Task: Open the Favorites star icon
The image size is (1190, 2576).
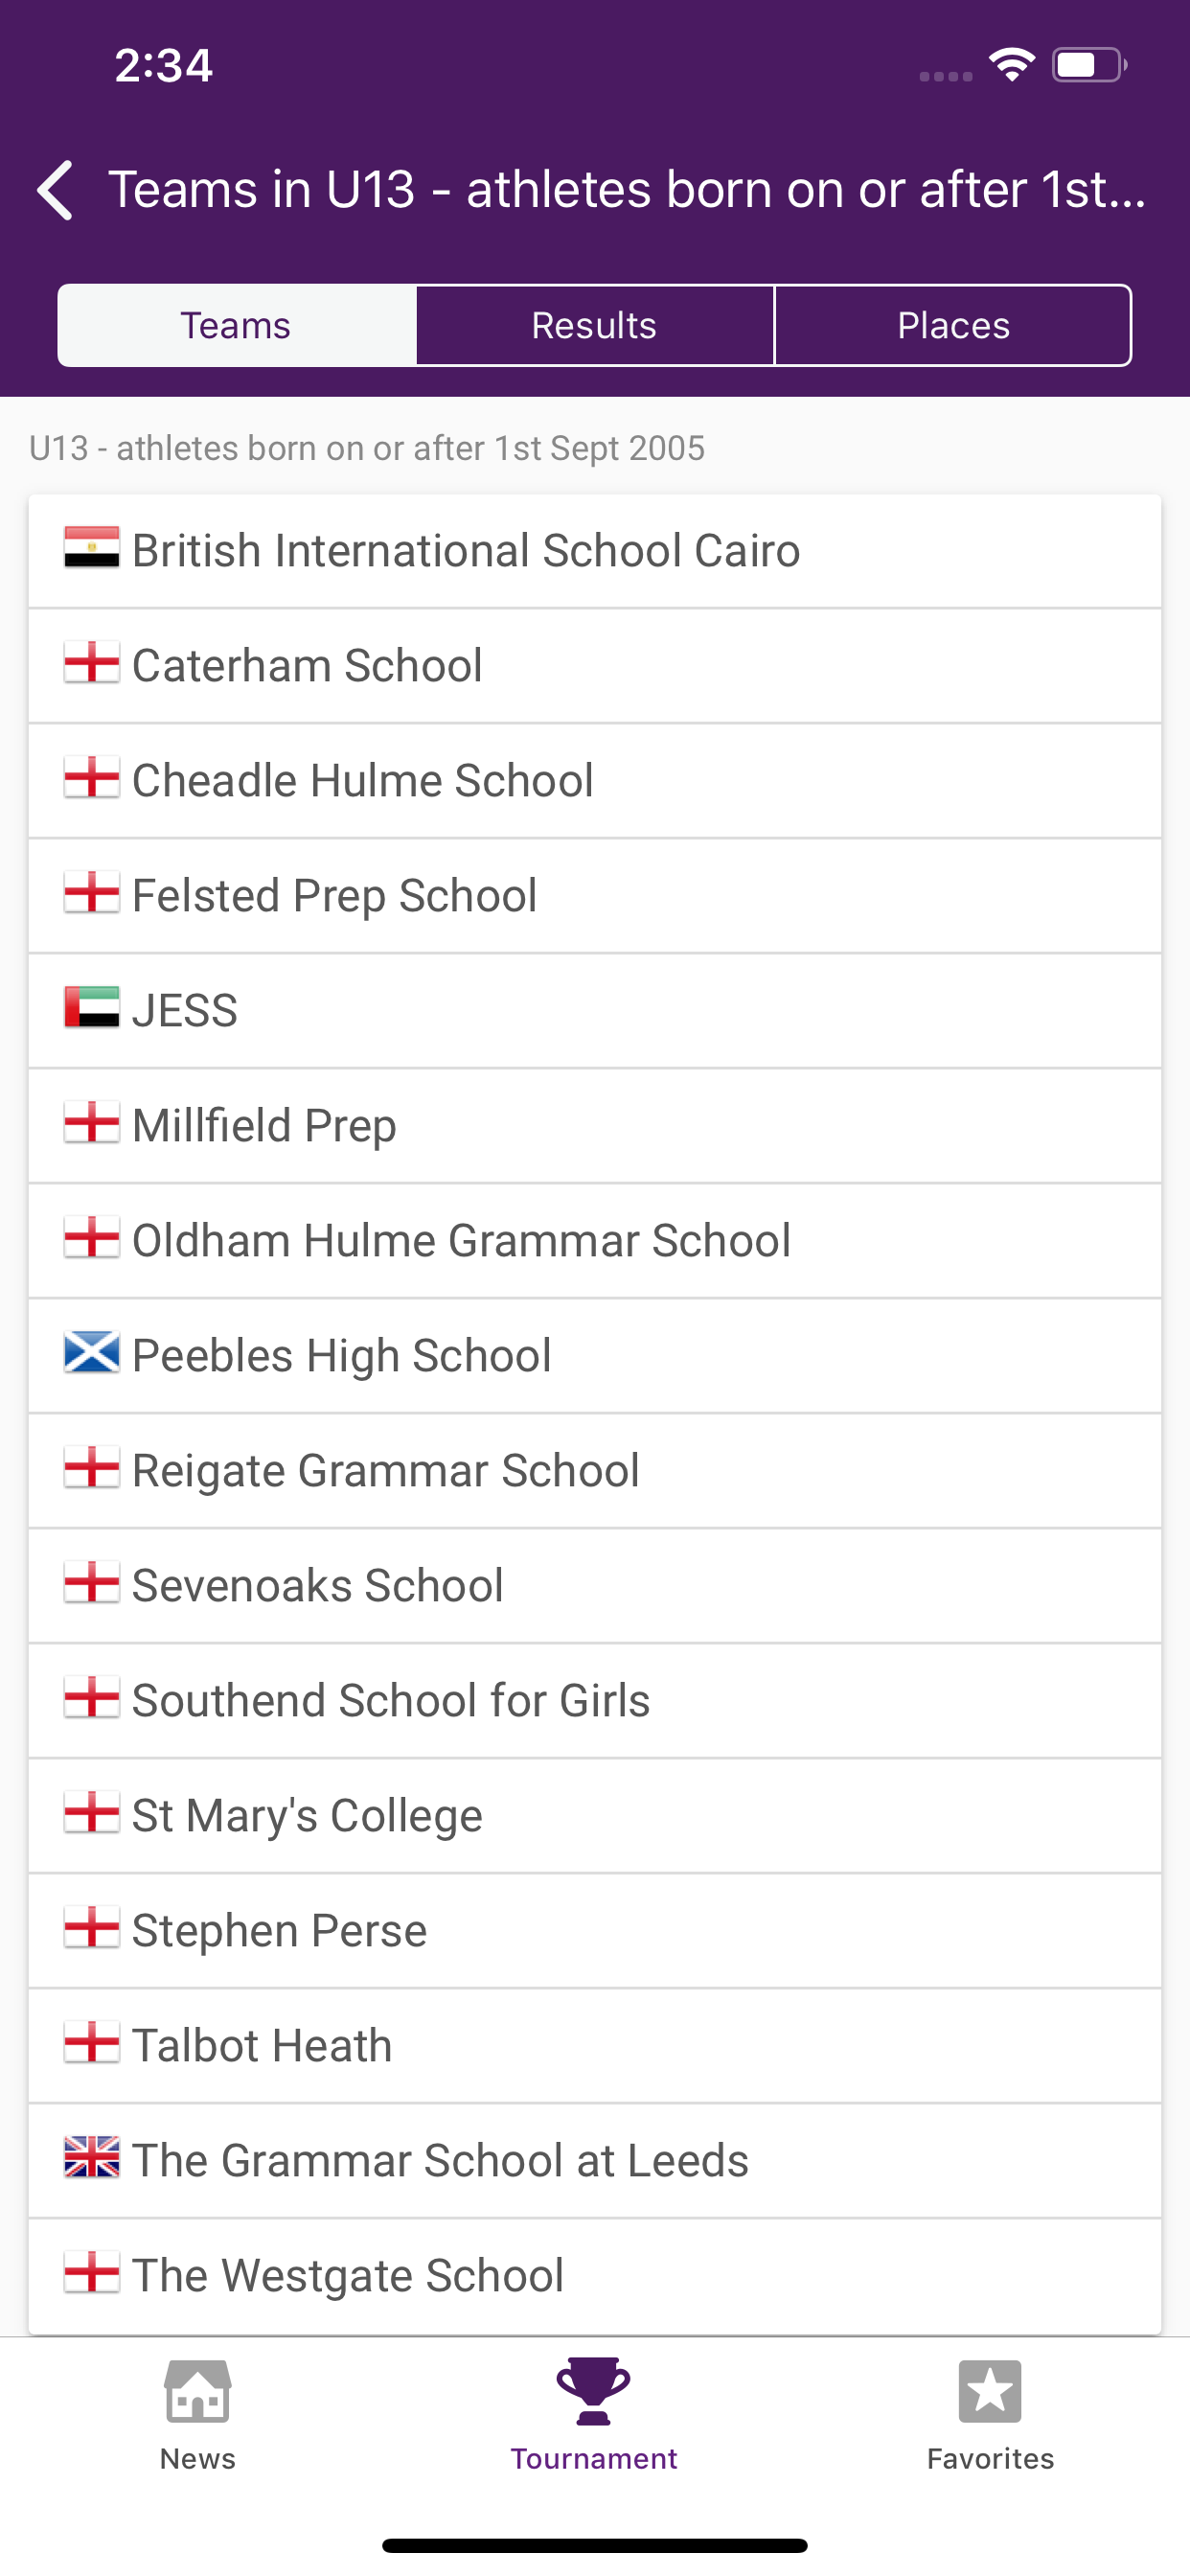Action: [x=990, y=2393]
